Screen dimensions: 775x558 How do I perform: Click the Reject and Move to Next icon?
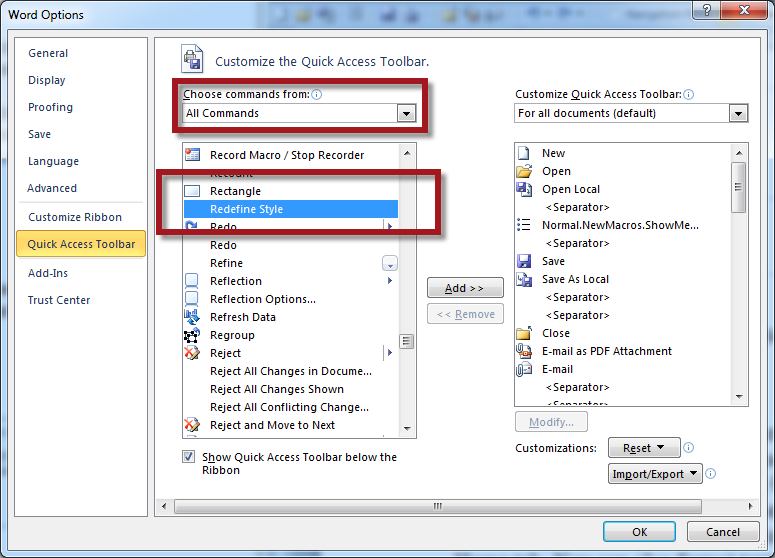click(192, 425)
